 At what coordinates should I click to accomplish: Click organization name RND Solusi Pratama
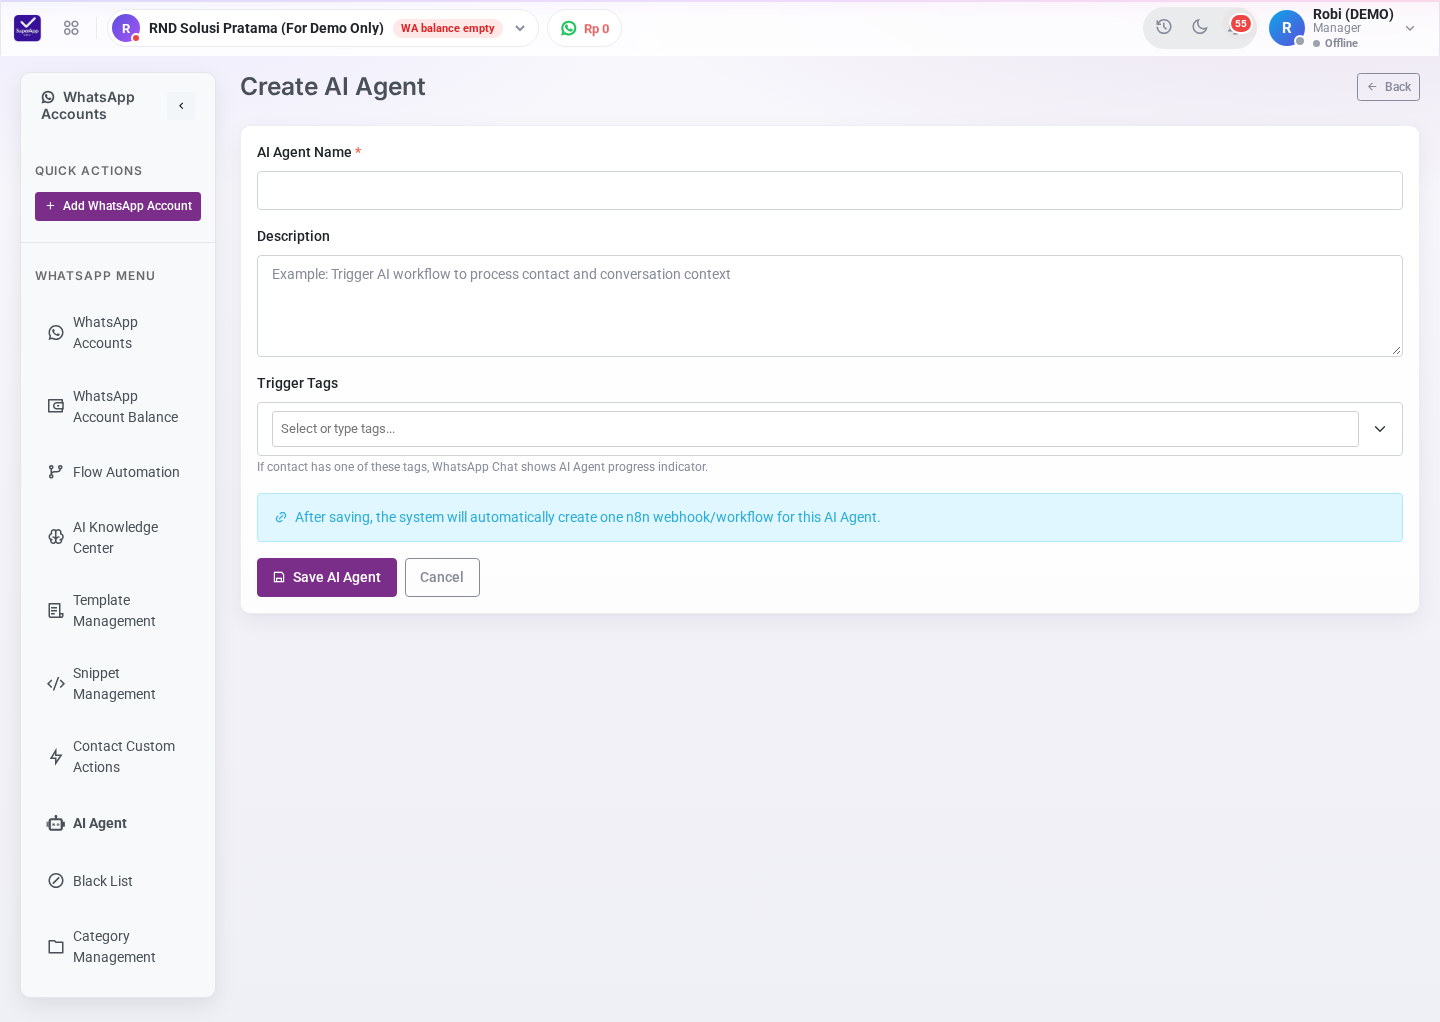click(266, 28)
